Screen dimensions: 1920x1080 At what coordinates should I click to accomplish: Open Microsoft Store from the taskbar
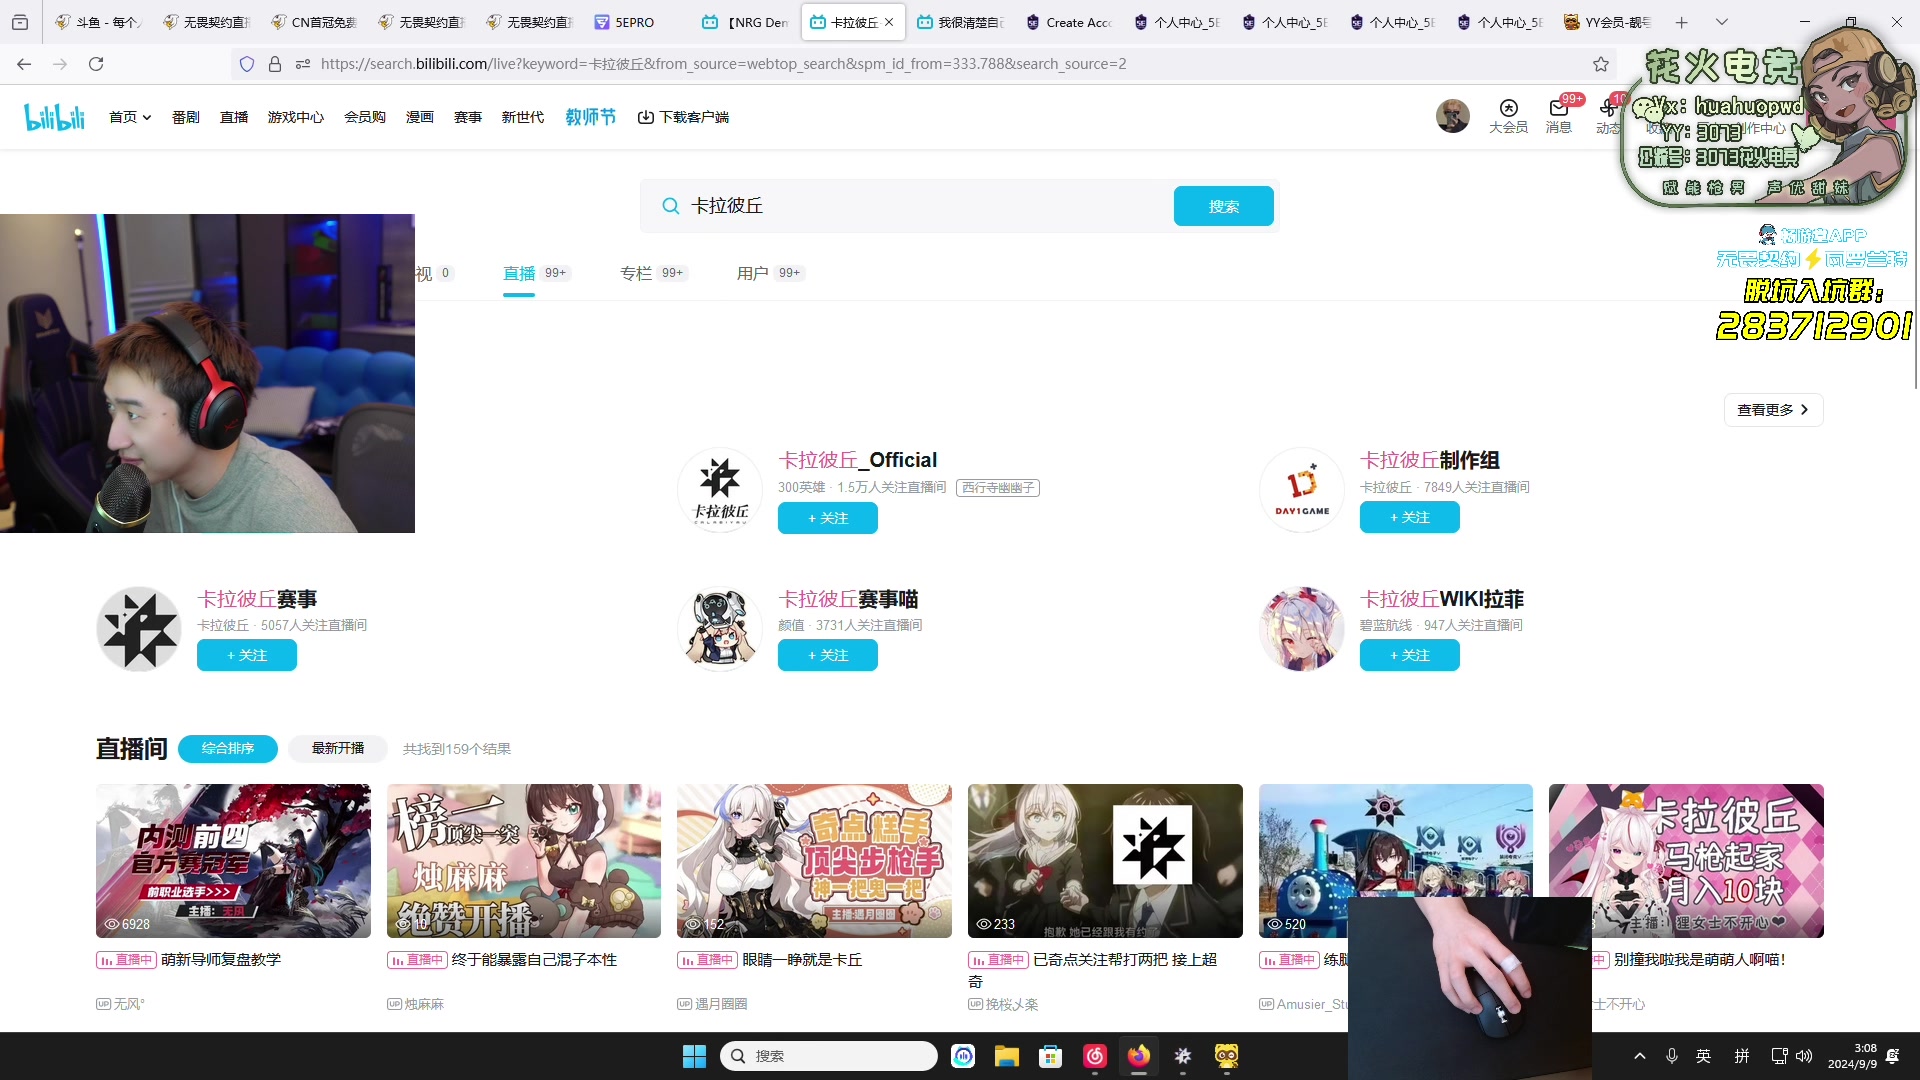coord(1050,1056)
